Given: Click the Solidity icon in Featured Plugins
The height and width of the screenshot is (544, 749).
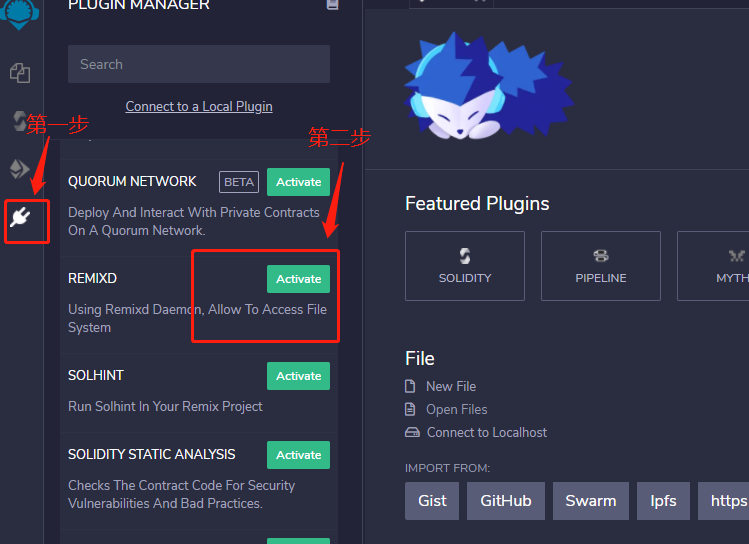Looking at the screenshot, I should pyautogui.click(x=465, y=256).
